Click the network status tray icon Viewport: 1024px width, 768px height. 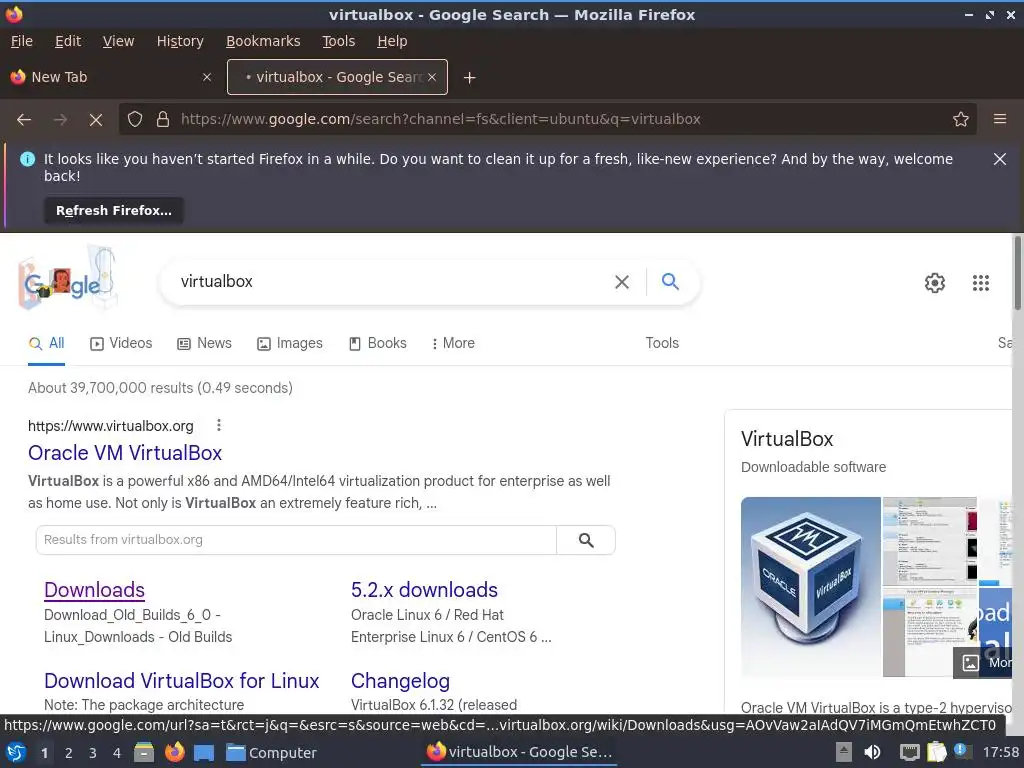tap(908, 753)
